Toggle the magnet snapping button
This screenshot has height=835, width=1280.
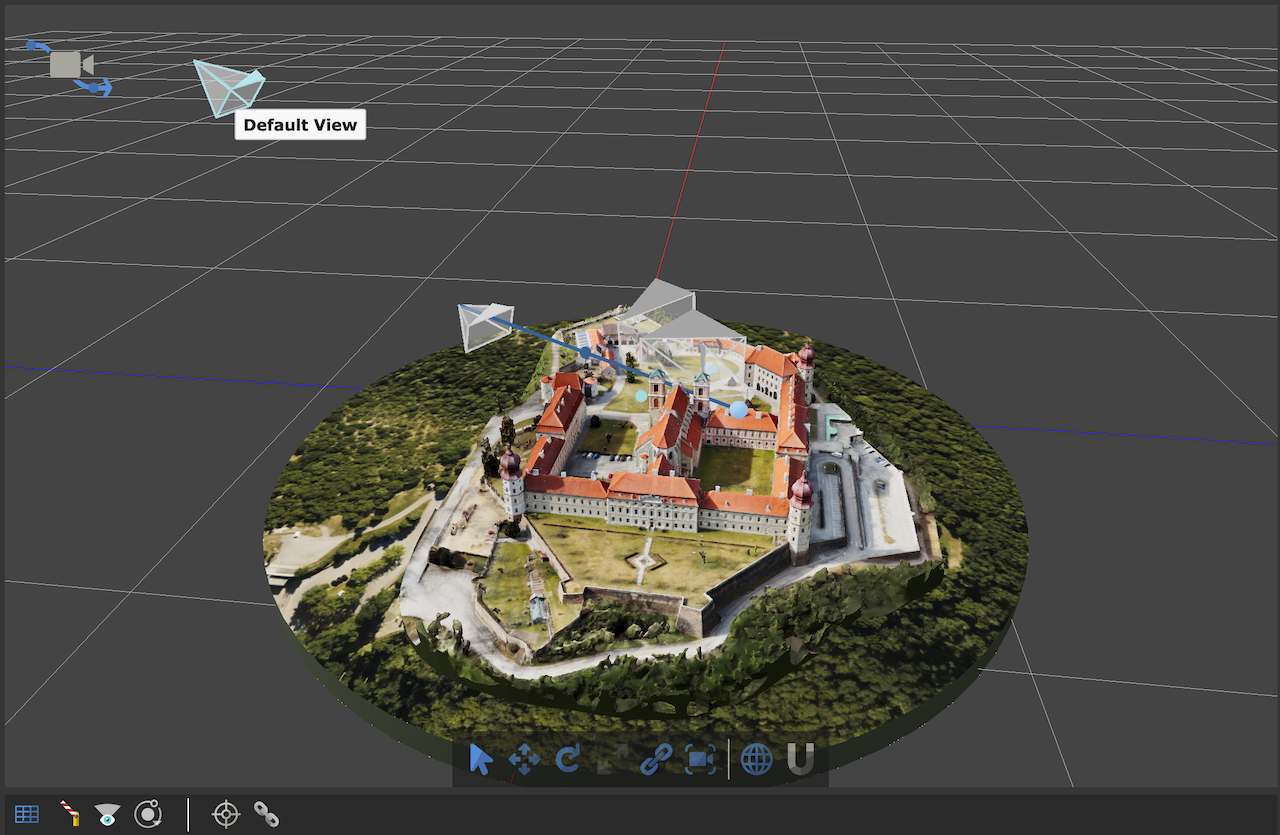(x=800, y=760)
